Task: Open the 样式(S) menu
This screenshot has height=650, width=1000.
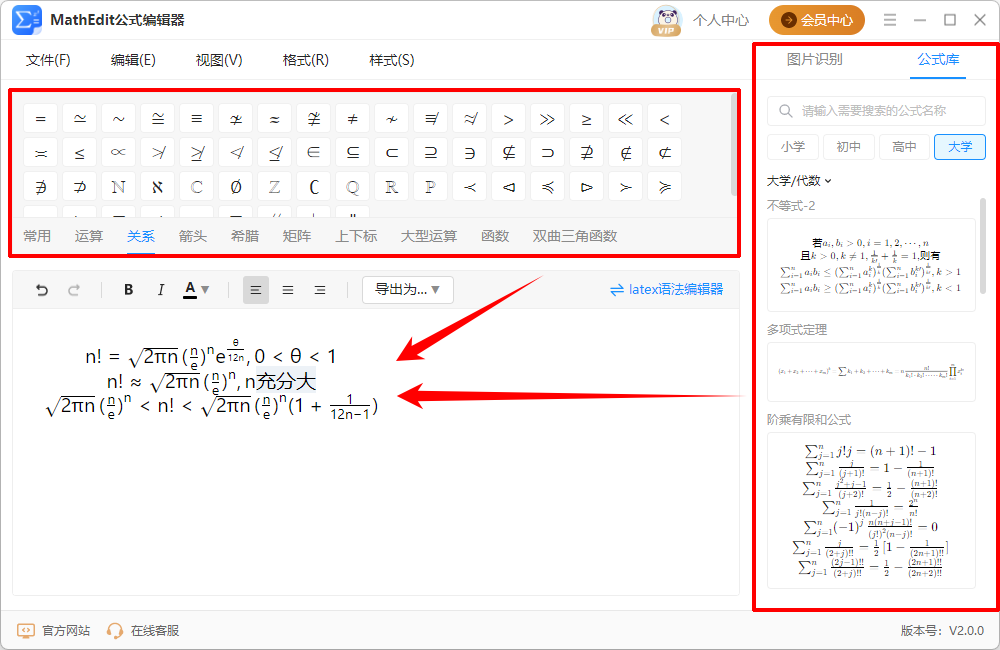Action: (x=392, y=60)
